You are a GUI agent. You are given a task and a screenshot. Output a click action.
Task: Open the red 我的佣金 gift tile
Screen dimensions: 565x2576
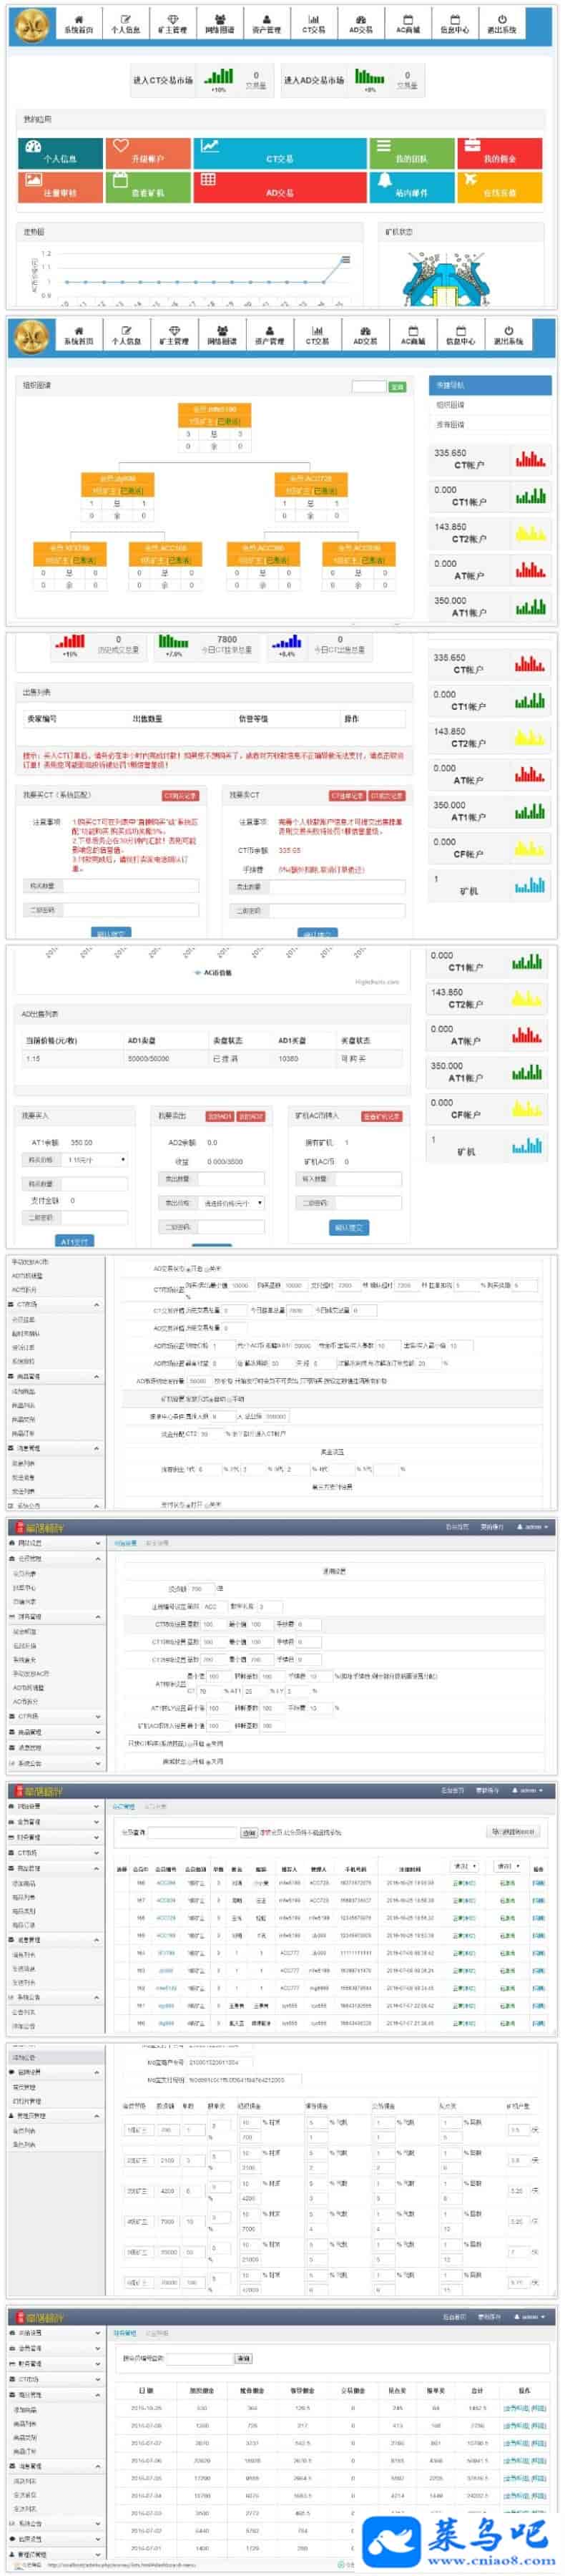(x=500, y=153)
